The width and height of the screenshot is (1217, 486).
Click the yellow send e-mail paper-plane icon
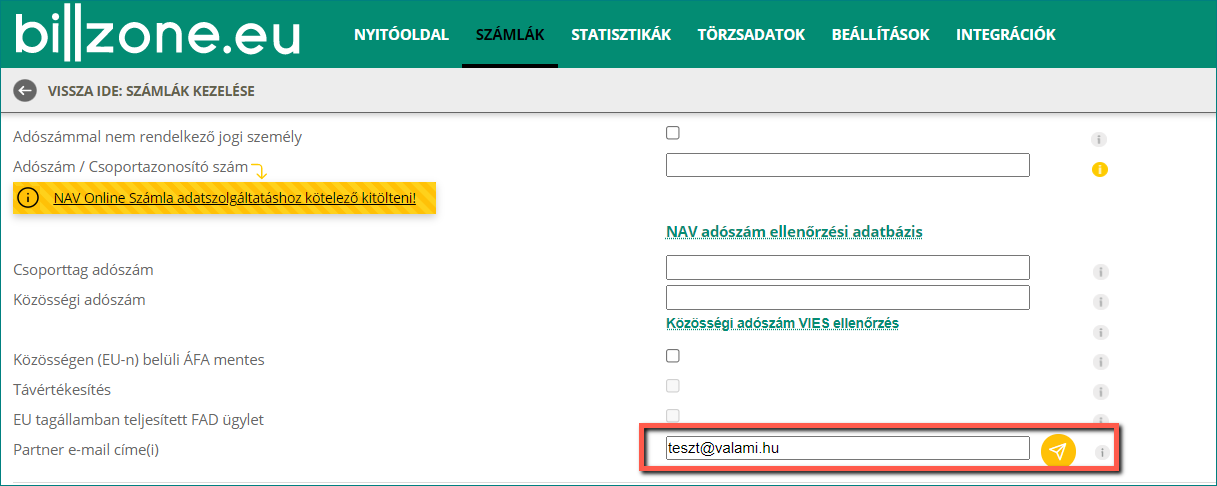(x=1058, y=451)
